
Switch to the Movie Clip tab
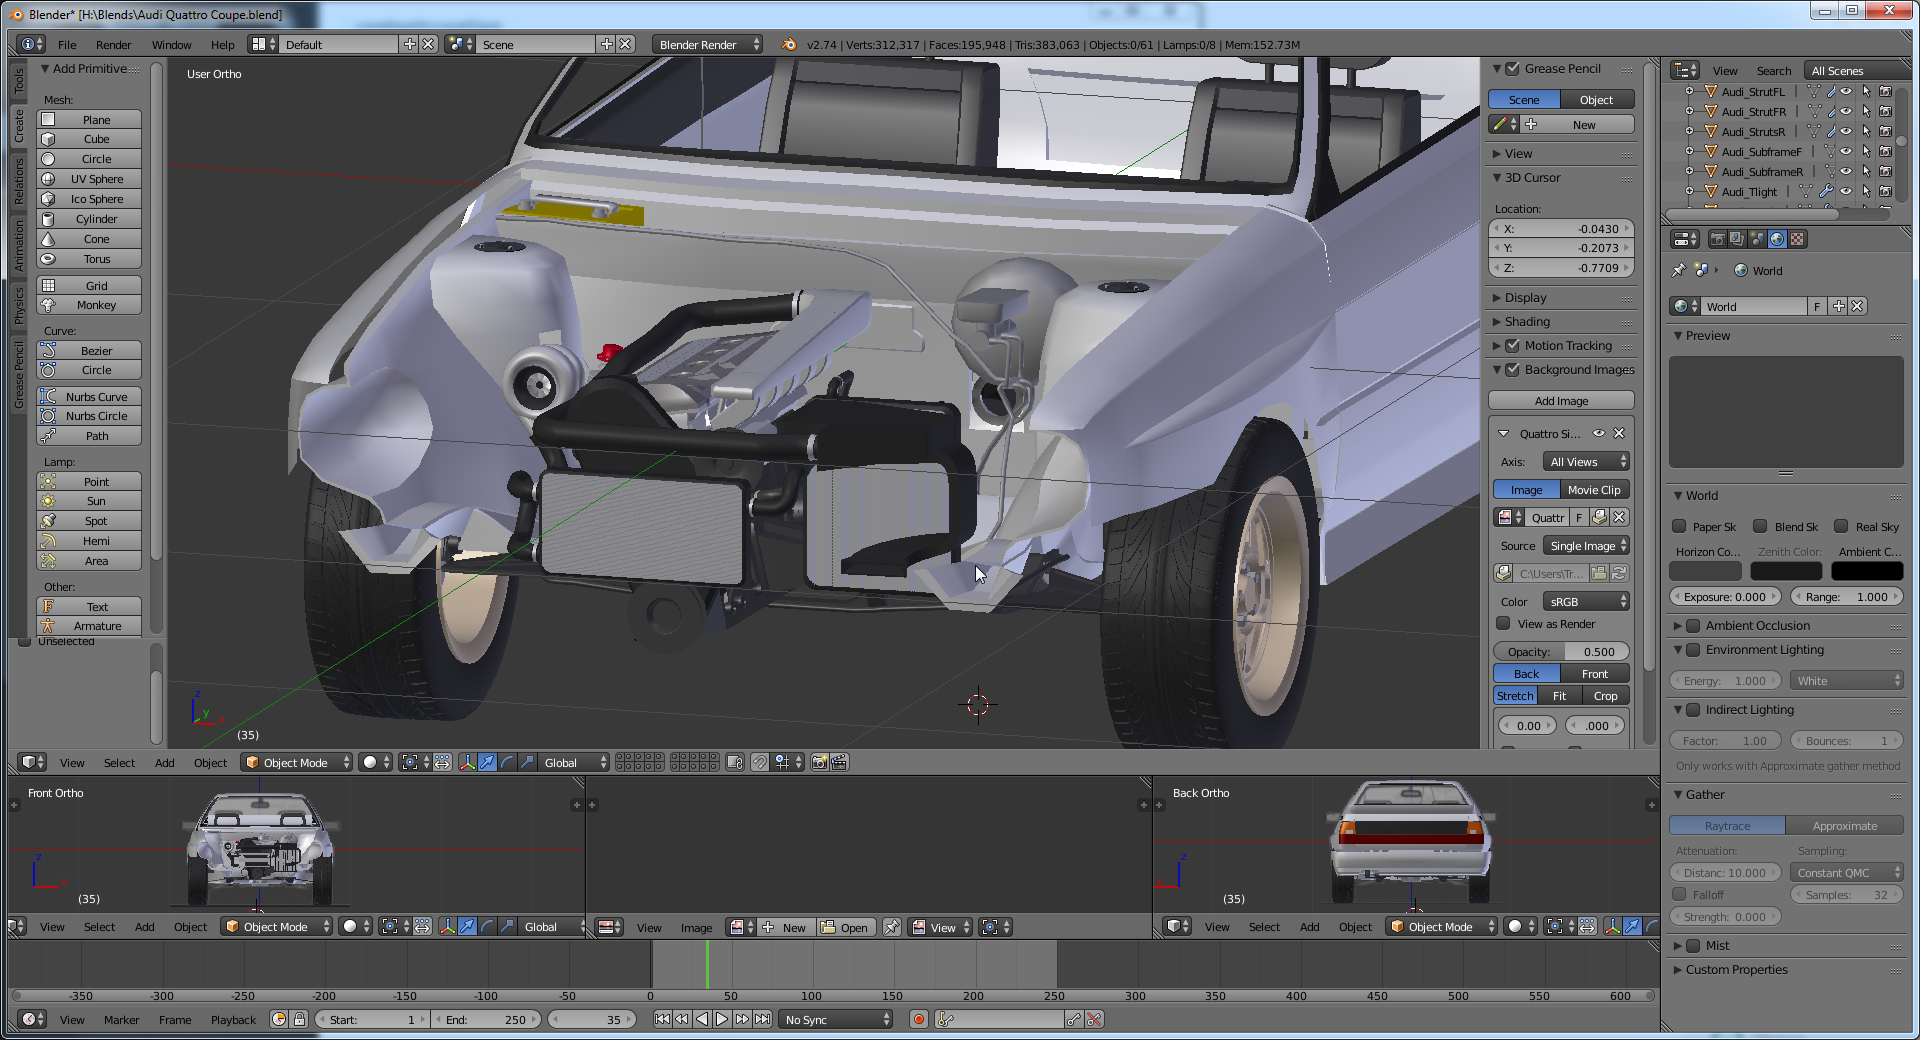coord(1594,490)
